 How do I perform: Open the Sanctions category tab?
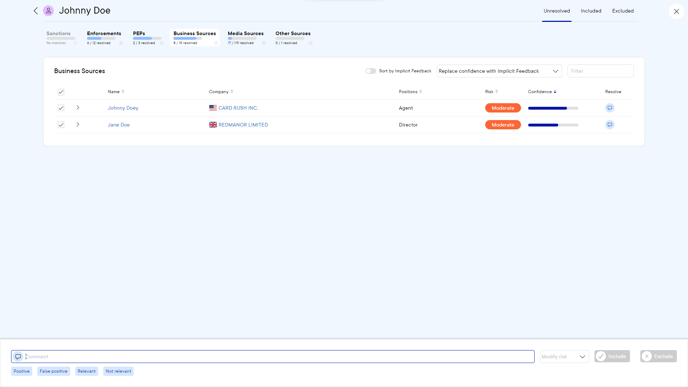[x=61, y=38]
